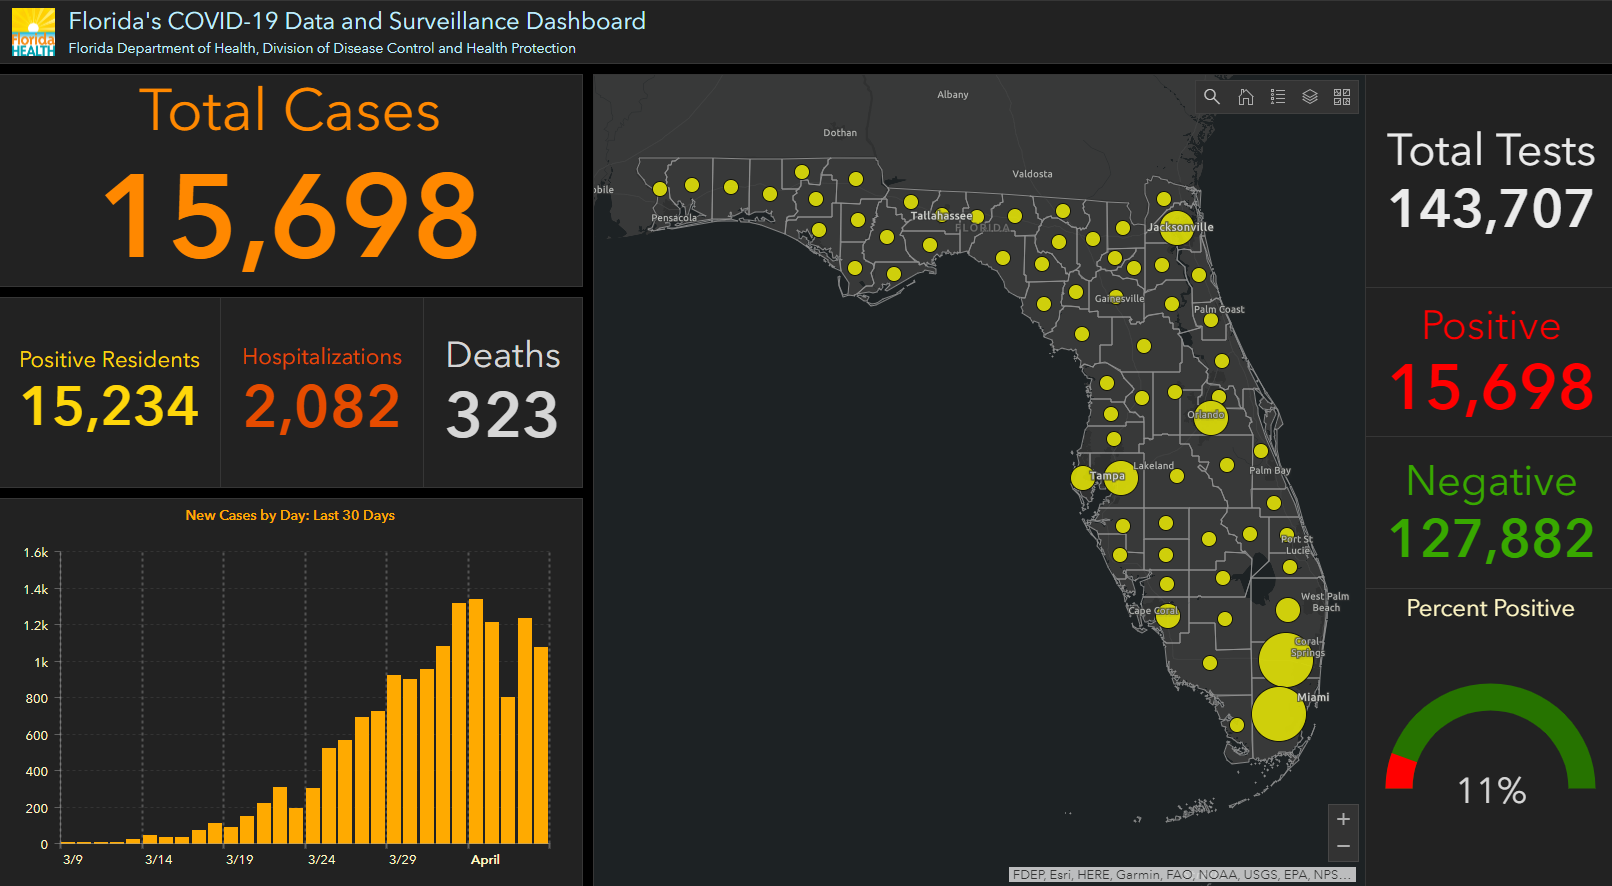This screenshot has height=886, width=1612.
Task: Click the Palm Bay map label
Action: click(x=1270, y=470)
